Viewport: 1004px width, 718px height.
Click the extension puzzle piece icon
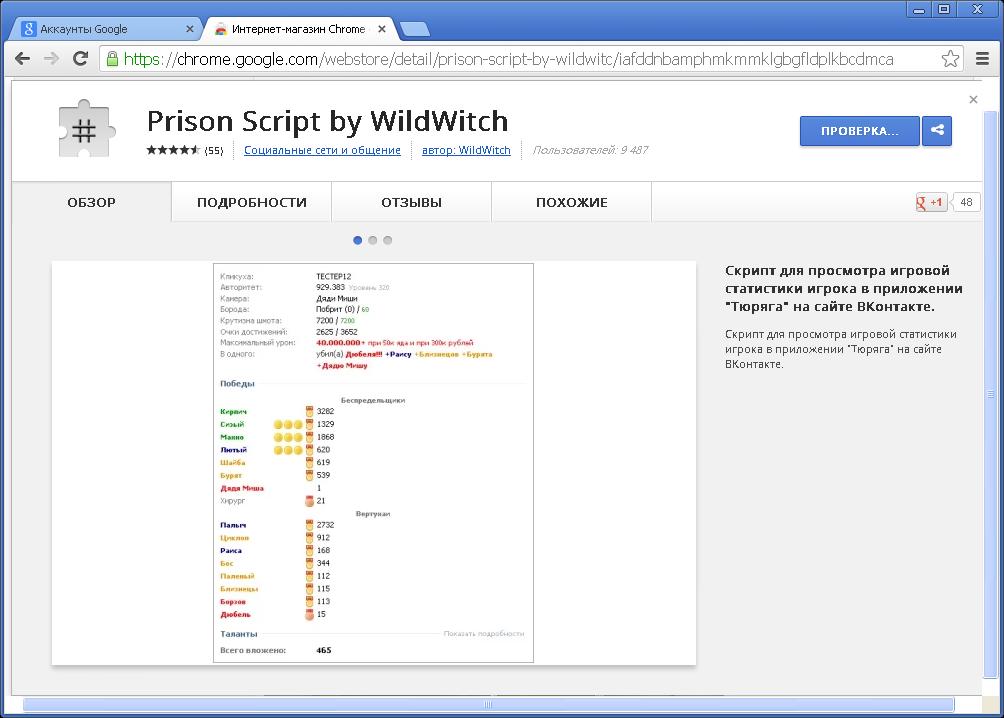[86, 129]
